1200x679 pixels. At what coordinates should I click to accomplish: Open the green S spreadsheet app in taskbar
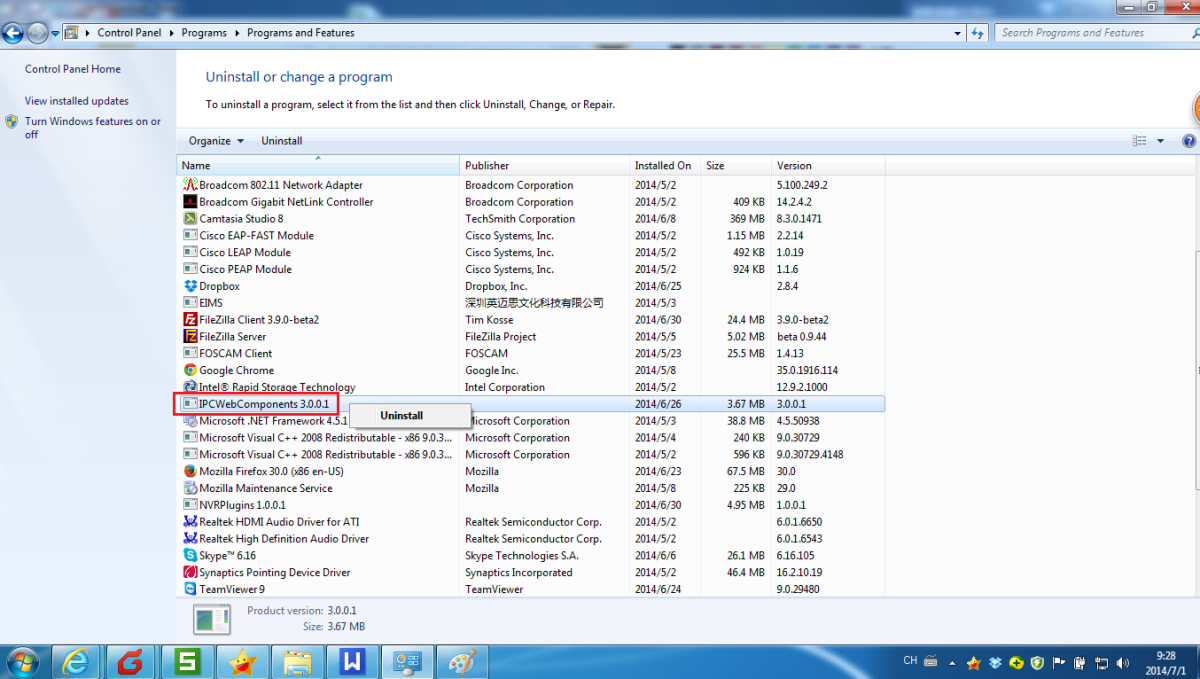point(187,662)
